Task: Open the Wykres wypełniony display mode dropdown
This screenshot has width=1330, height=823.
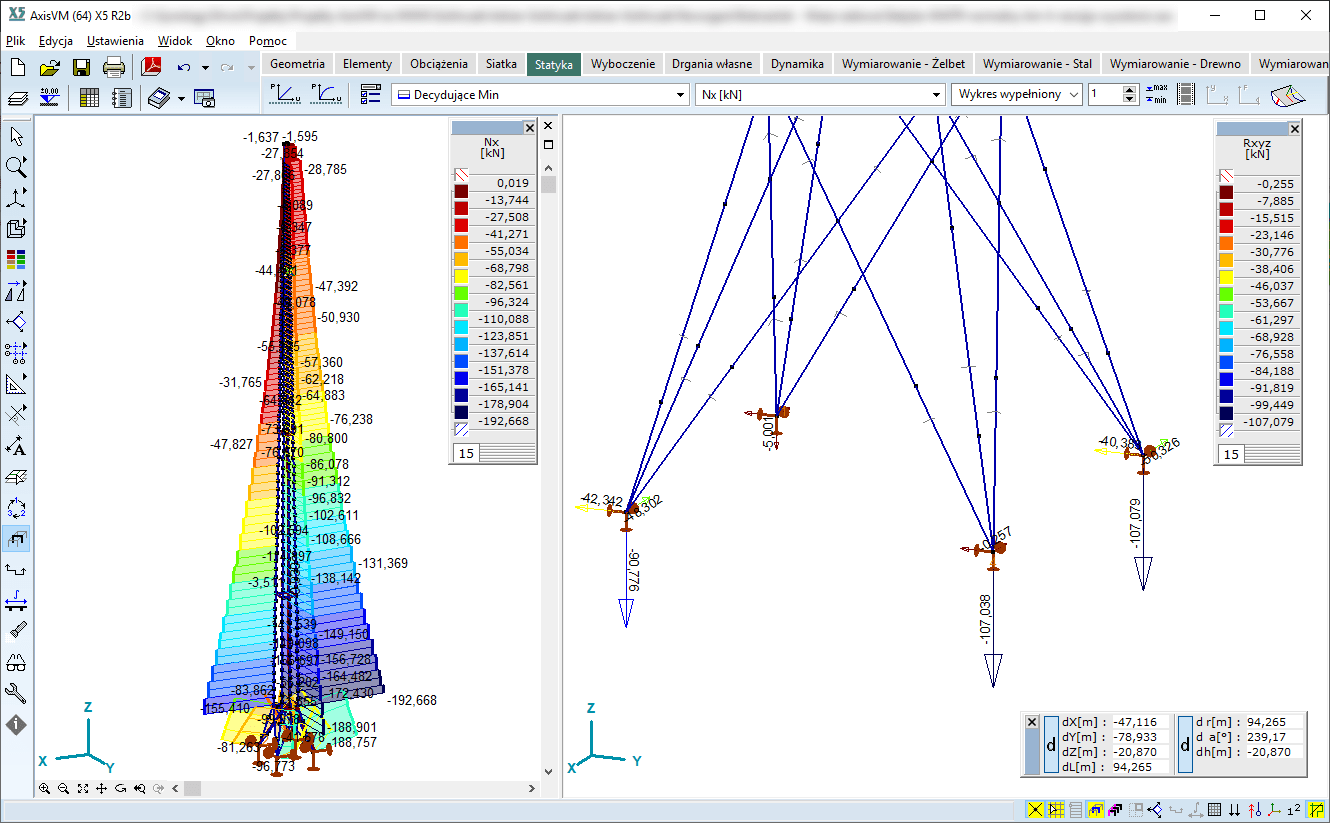Action: tap(1074, 94)
